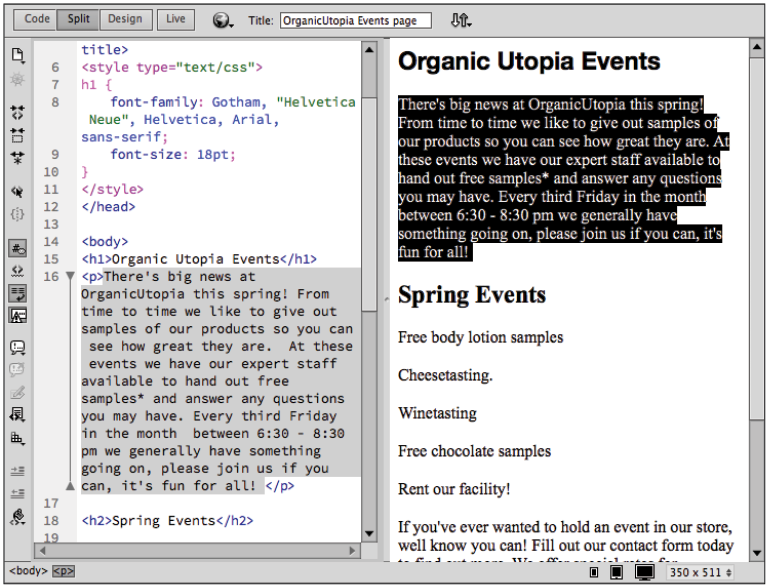
Task: Click the Select Parent Tag icon
Action: (x=17, y=191)
